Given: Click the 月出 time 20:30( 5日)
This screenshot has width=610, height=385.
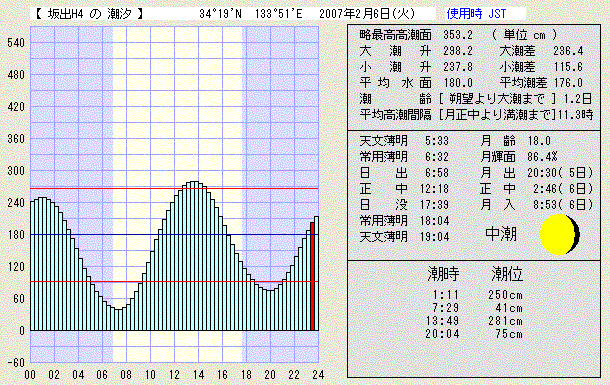Looking at the screenshot, I should [560, 173].
